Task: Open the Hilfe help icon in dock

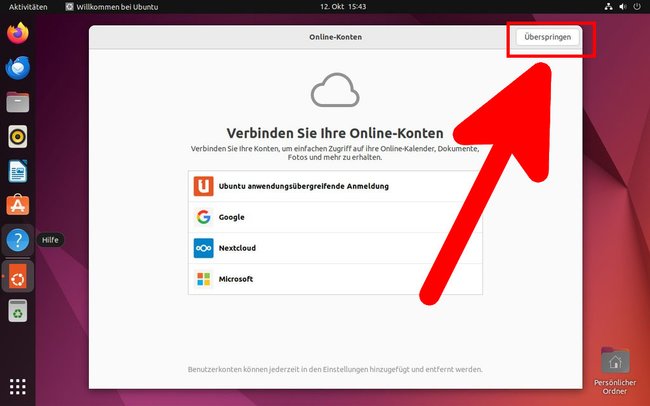Action: click(x=17, y=240)
